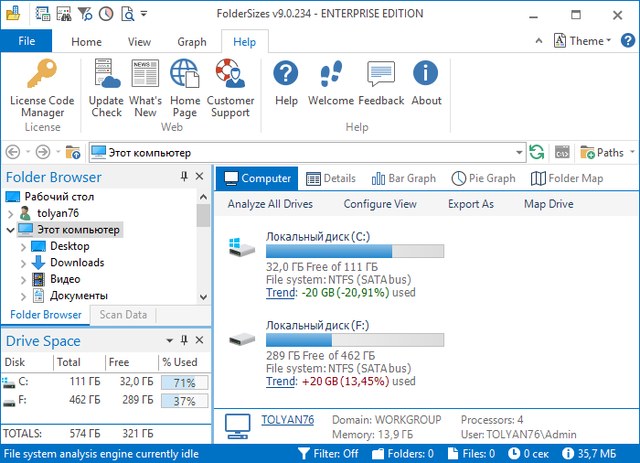Click the TOLYAN76 computer name link
The width and height of the screenshot is (640, 463).
click(x=288, y=420)
